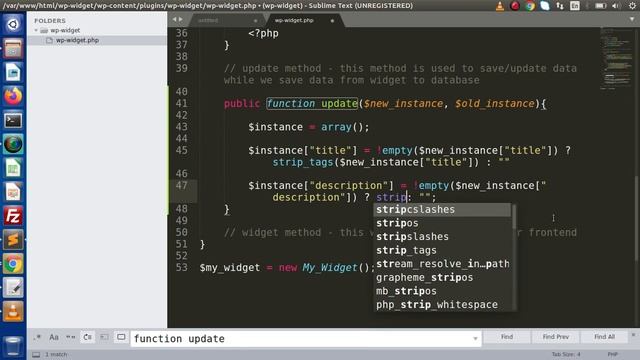Open FileZilla from the dock
The image size is (640, 360).
pos(13,216)
